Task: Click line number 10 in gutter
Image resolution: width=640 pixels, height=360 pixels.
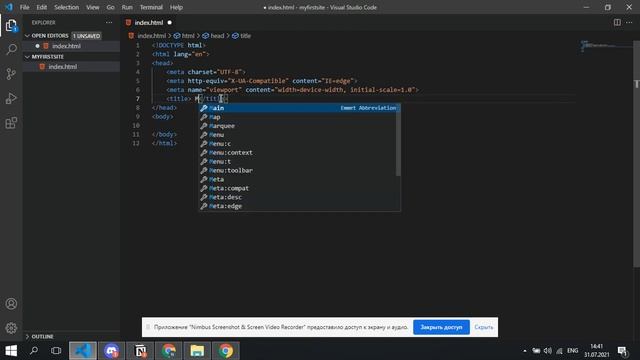Action: (x=136, y=125)
